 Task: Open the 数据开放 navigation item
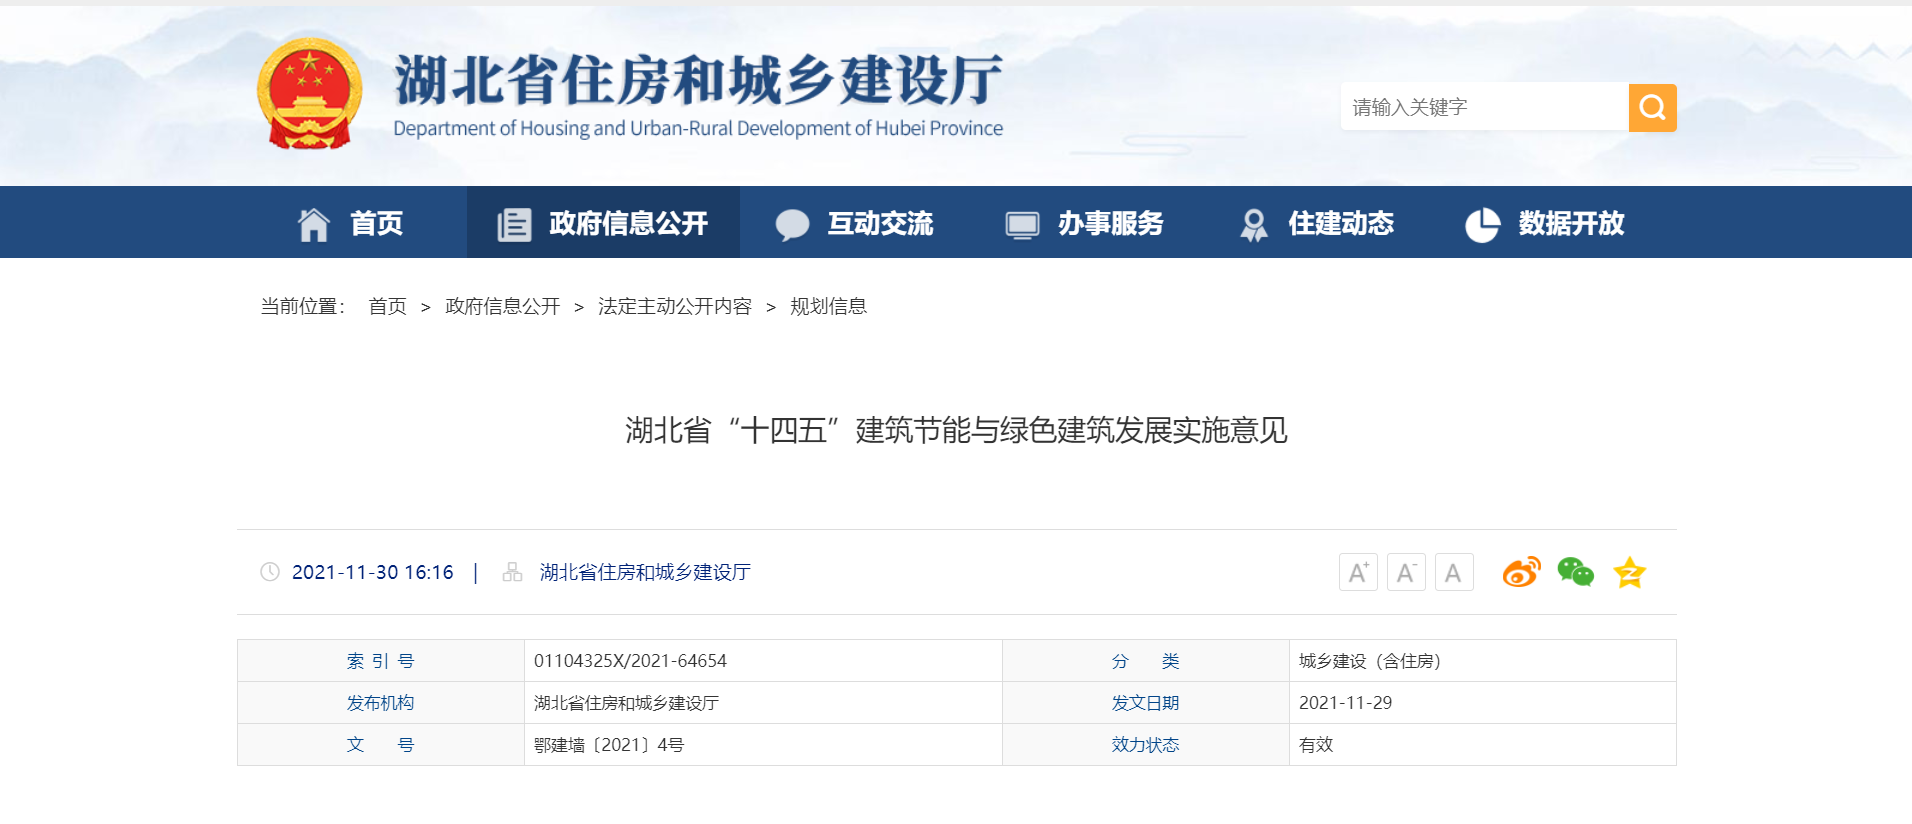click(1545, 223)
